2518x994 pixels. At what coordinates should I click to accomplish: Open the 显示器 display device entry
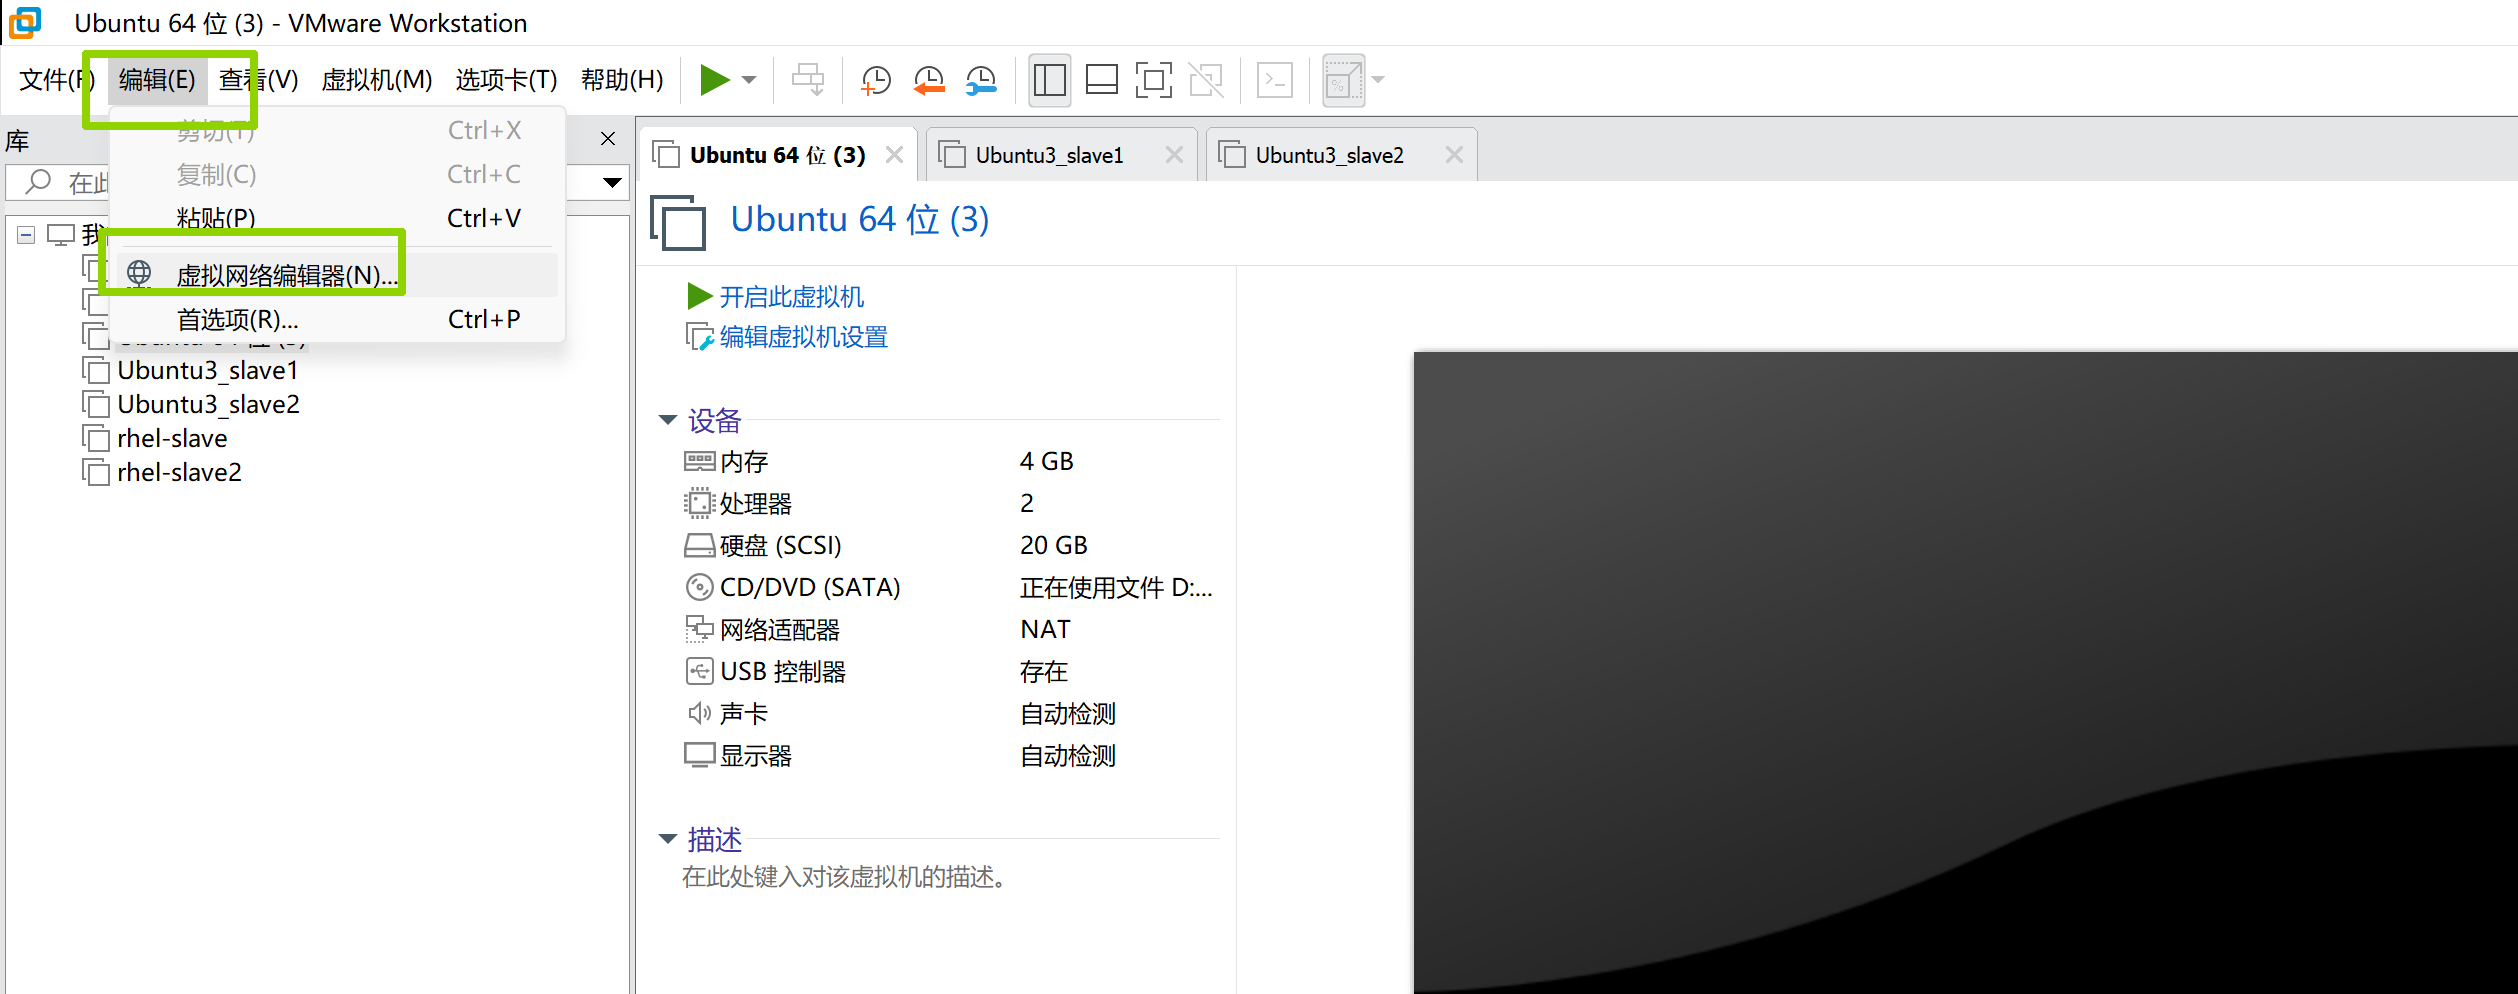[x=738, y=755]
